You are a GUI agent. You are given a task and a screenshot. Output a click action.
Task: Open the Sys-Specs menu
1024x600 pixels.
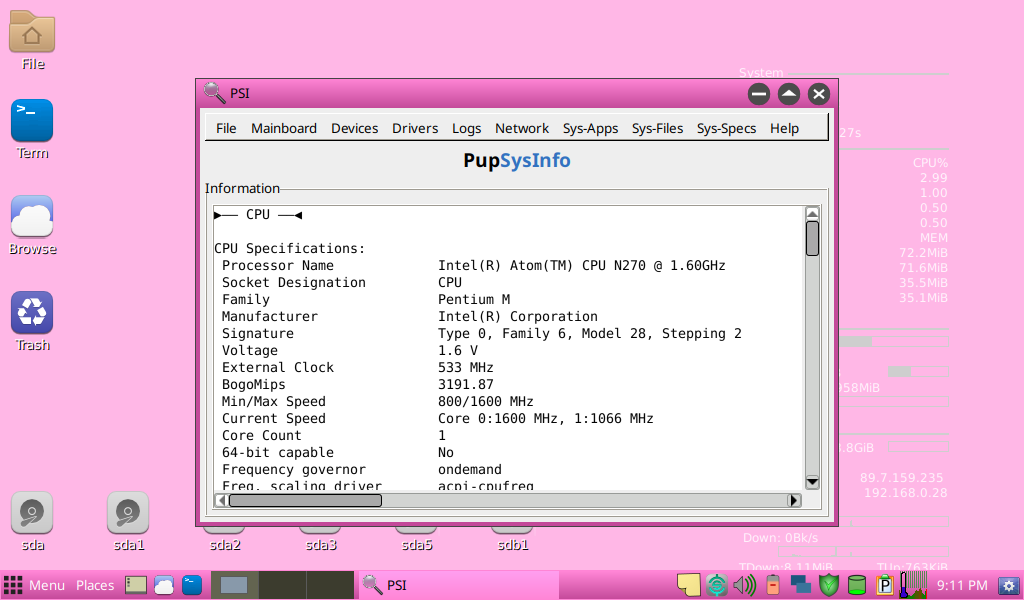726,128
